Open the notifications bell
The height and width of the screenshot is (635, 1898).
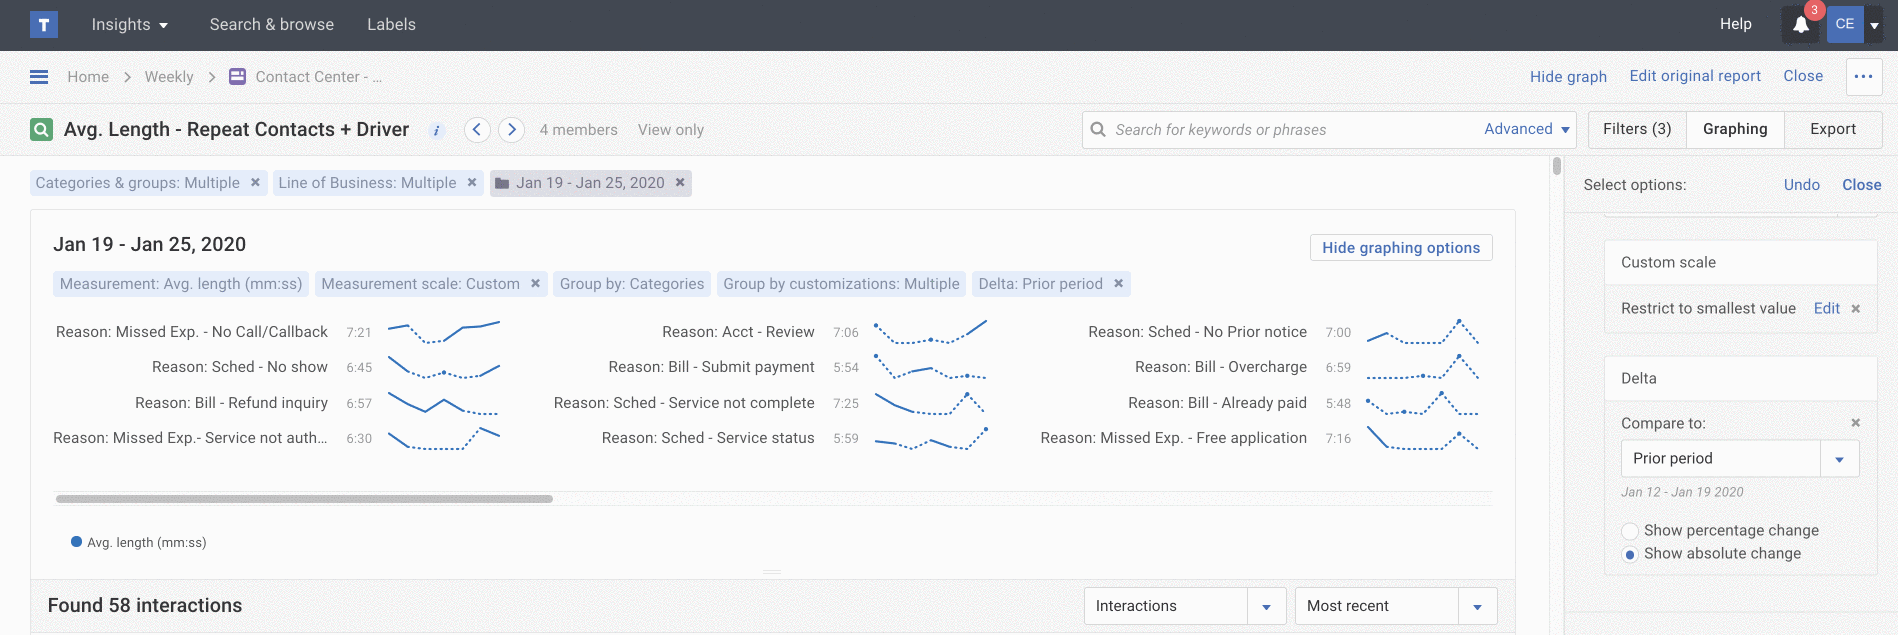[x=1800, y=25]
